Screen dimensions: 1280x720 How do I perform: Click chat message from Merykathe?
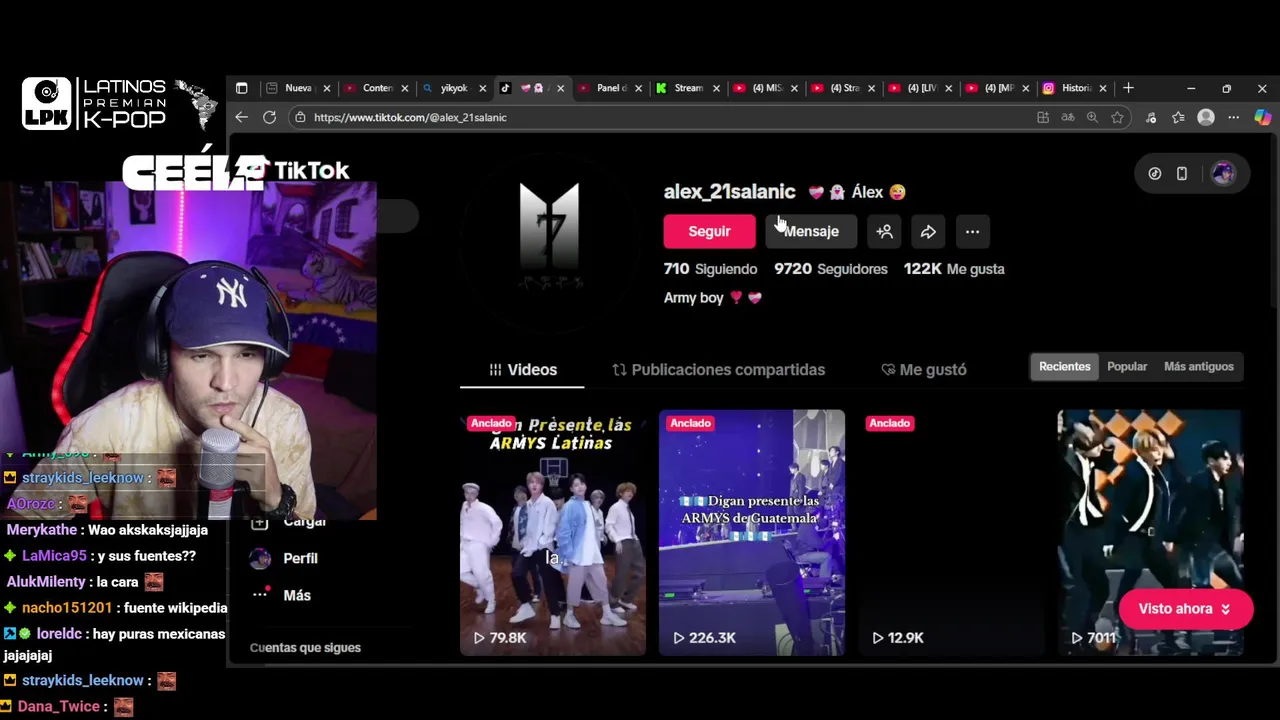point(107,530)
